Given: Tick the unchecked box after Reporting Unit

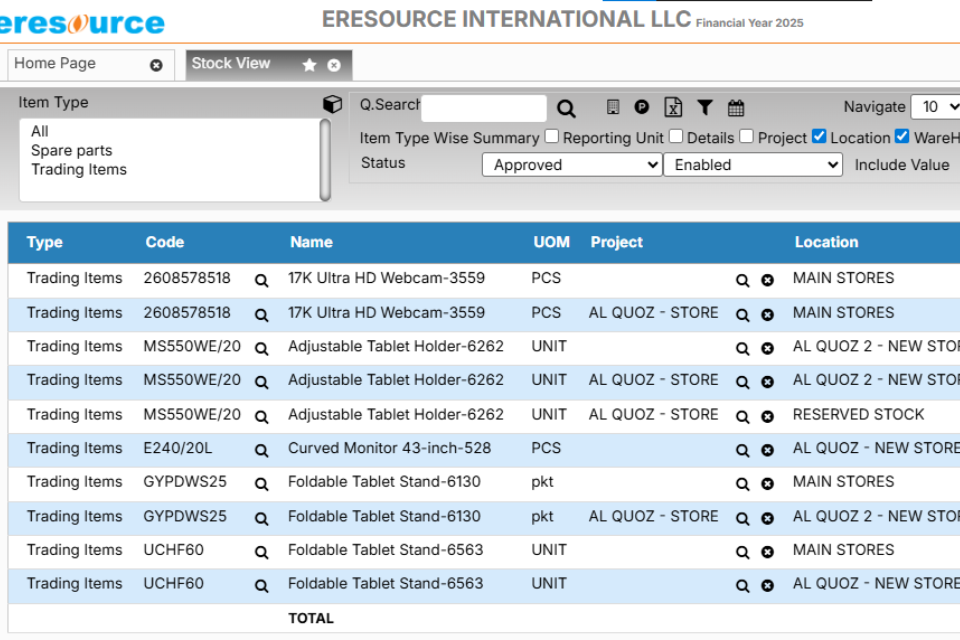Looking at the screenshot, I should pyautogui.click(x=676, y=136).
